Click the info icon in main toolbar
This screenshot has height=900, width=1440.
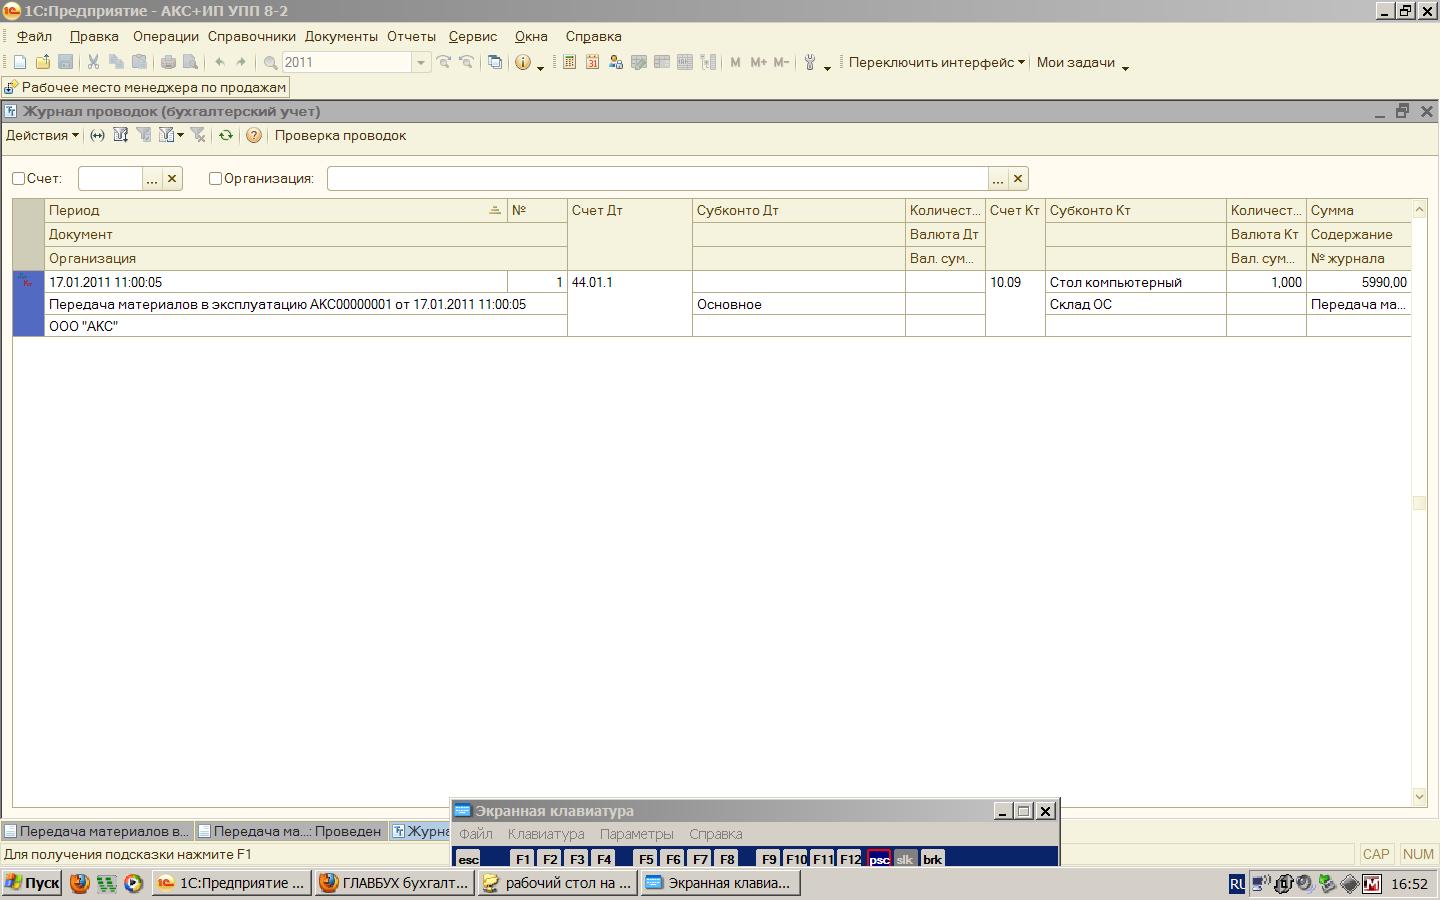point(522,62)
